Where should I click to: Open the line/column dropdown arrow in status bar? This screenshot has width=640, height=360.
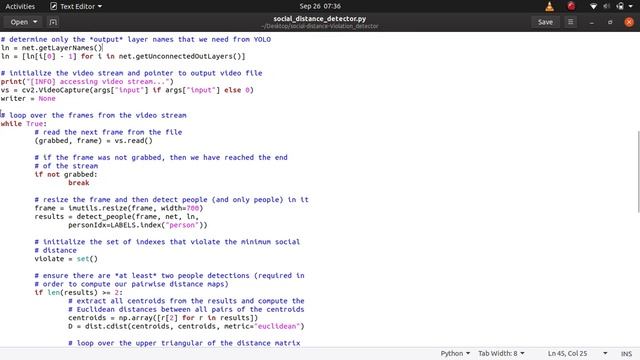(x=605, y=353)
